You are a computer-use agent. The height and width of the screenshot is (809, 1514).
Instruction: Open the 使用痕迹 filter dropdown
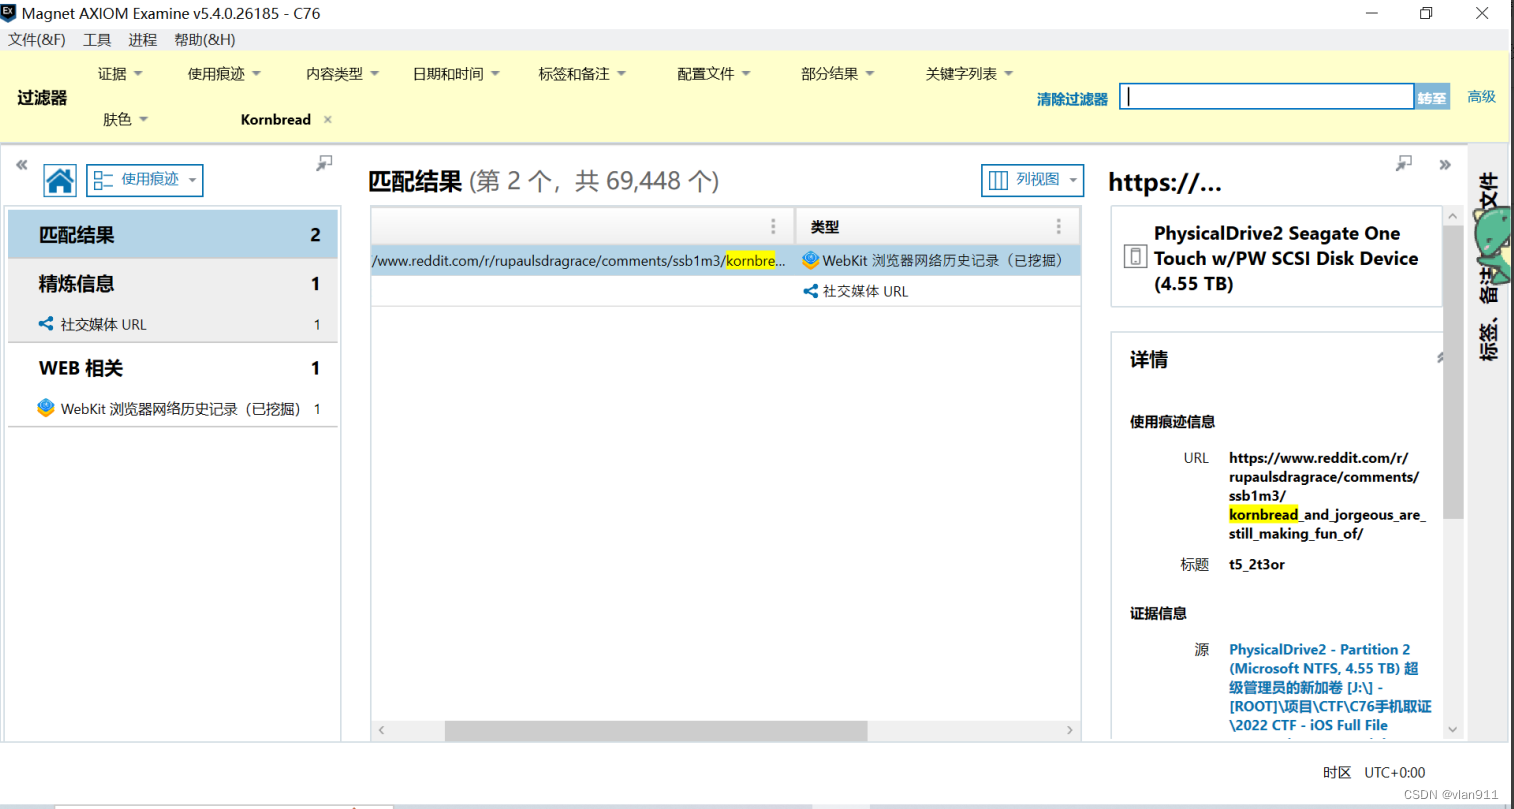[x=224, y=73]
